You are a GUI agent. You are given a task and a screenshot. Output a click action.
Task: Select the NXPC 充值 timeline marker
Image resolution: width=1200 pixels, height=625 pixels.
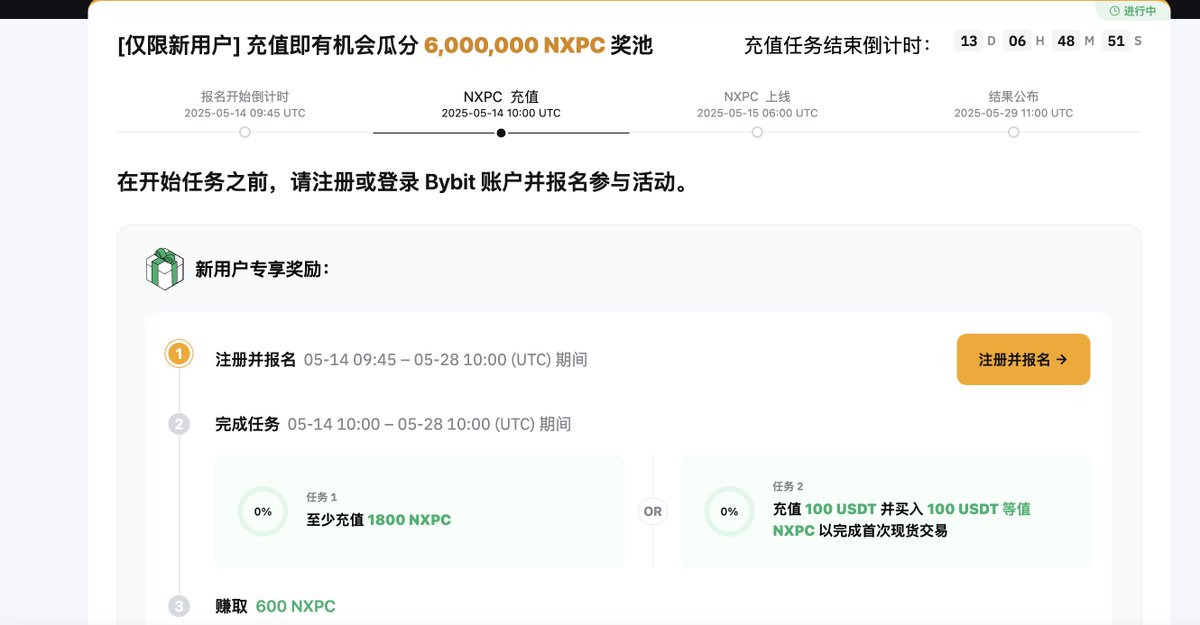point(501,132)
